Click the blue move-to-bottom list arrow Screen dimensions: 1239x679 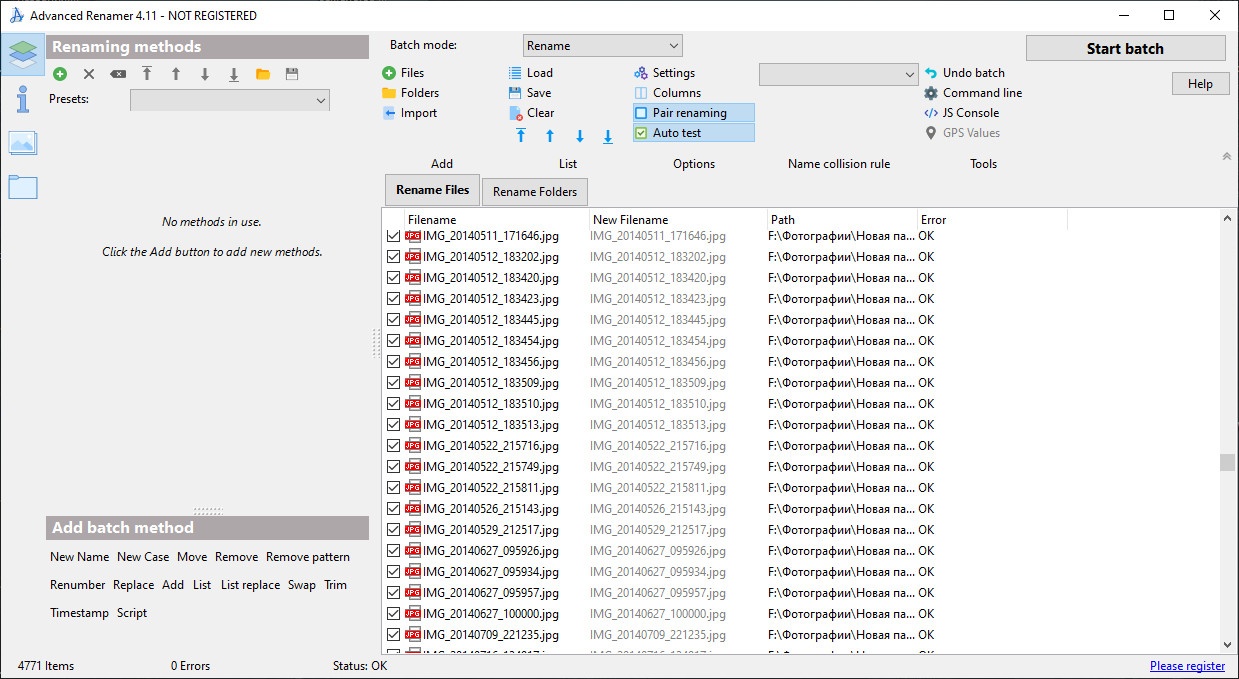pos(608,136)
